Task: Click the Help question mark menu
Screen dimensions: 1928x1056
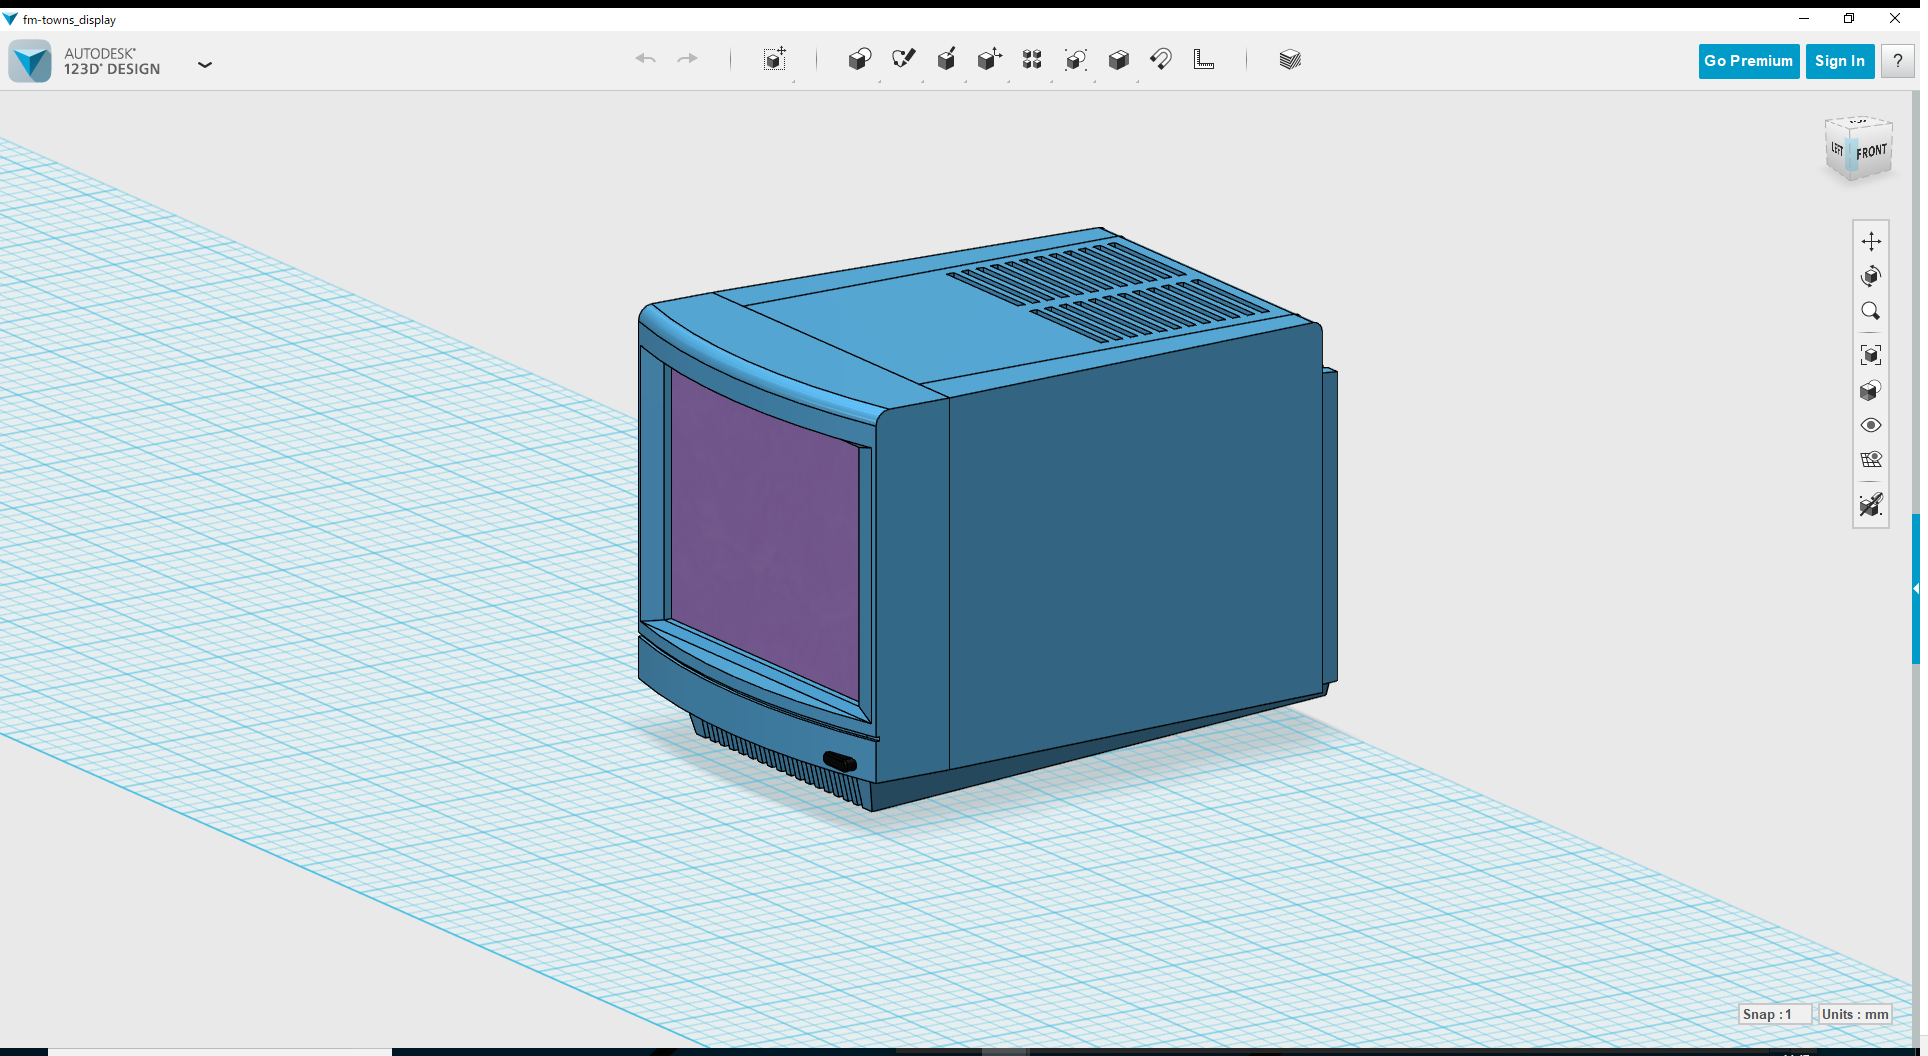Action: click(1897, 61)
